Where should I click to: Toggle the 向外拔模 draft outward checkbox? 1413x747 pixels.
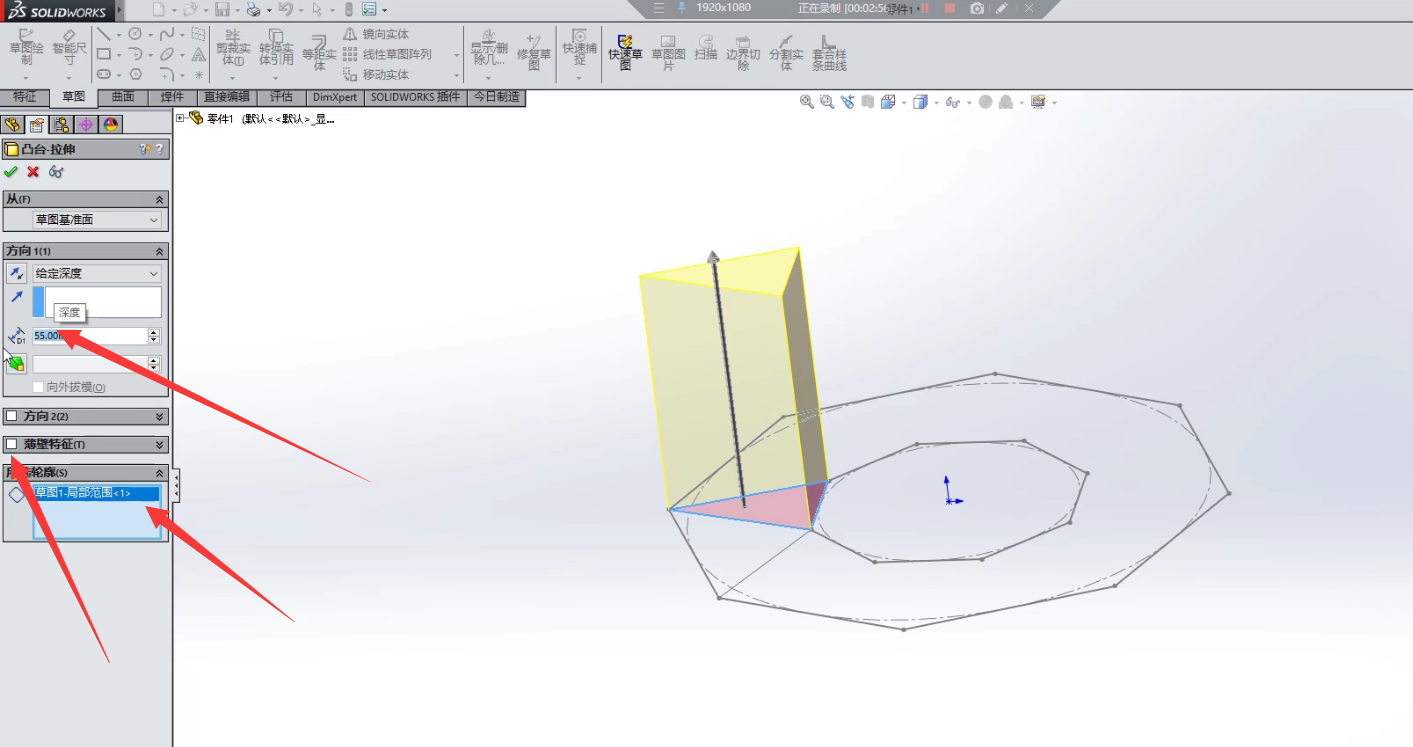(39, 387)
